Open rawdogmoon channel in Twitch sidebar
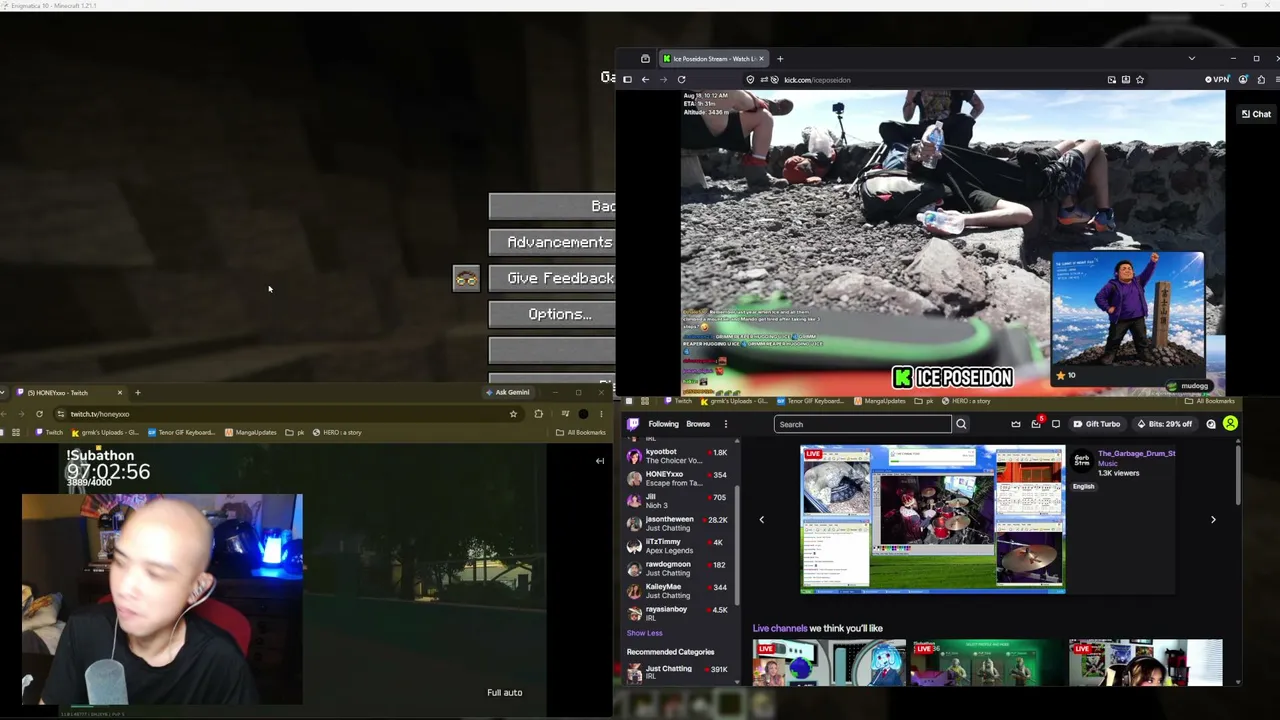1280x720 pixels. click(680, 568)
